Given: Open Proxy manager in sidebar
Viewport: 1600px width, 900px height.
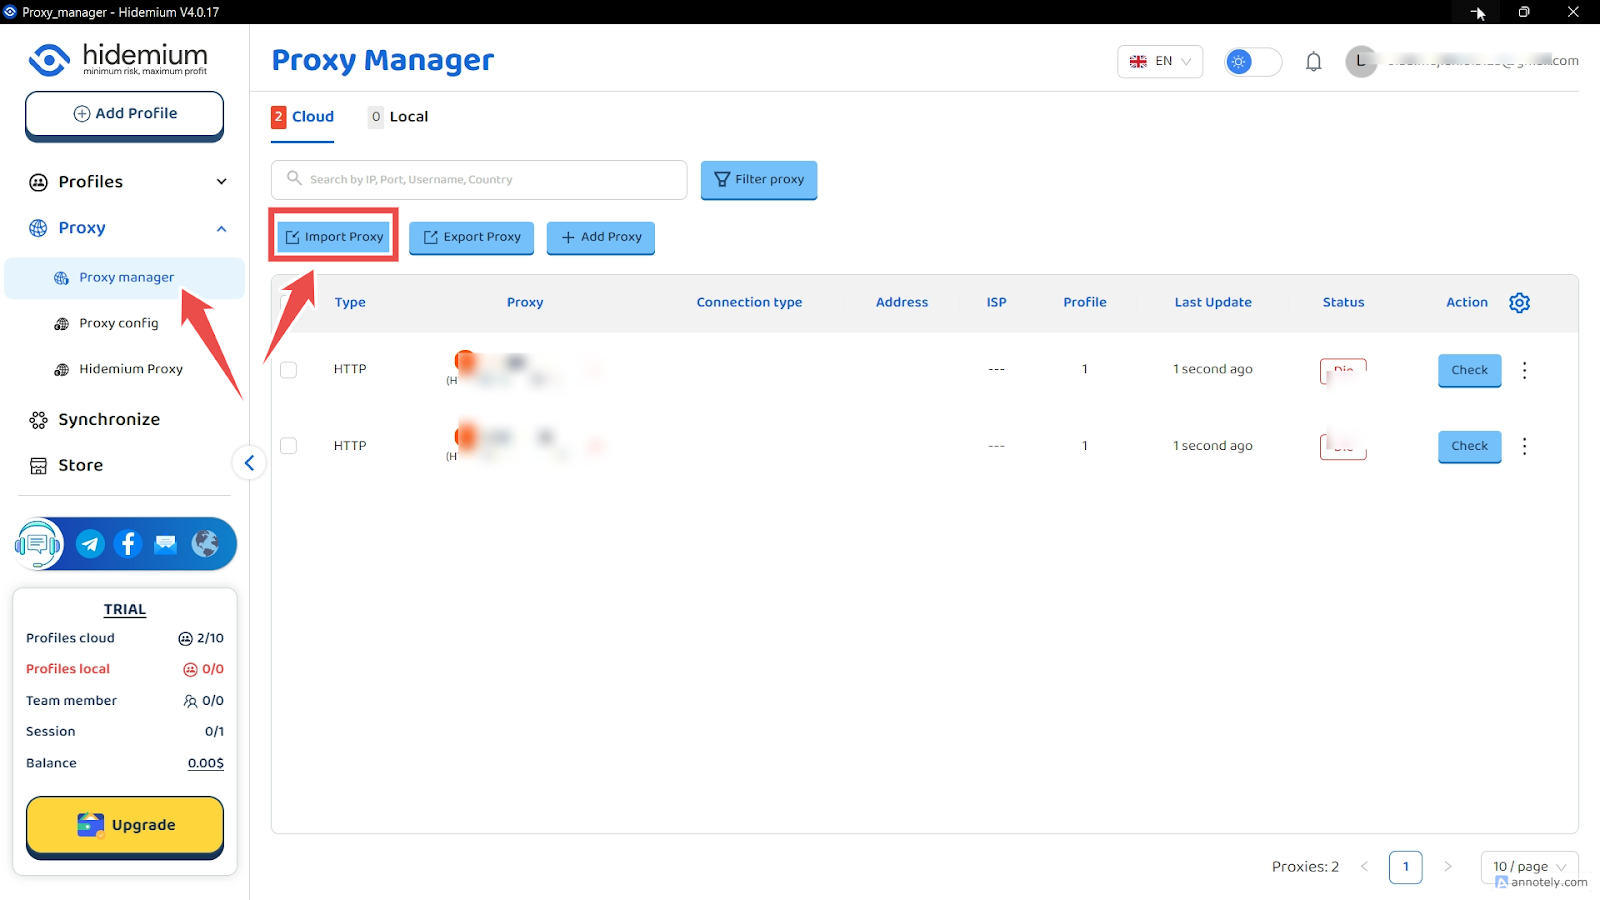Looking at the screenshot, I should 125,278.
